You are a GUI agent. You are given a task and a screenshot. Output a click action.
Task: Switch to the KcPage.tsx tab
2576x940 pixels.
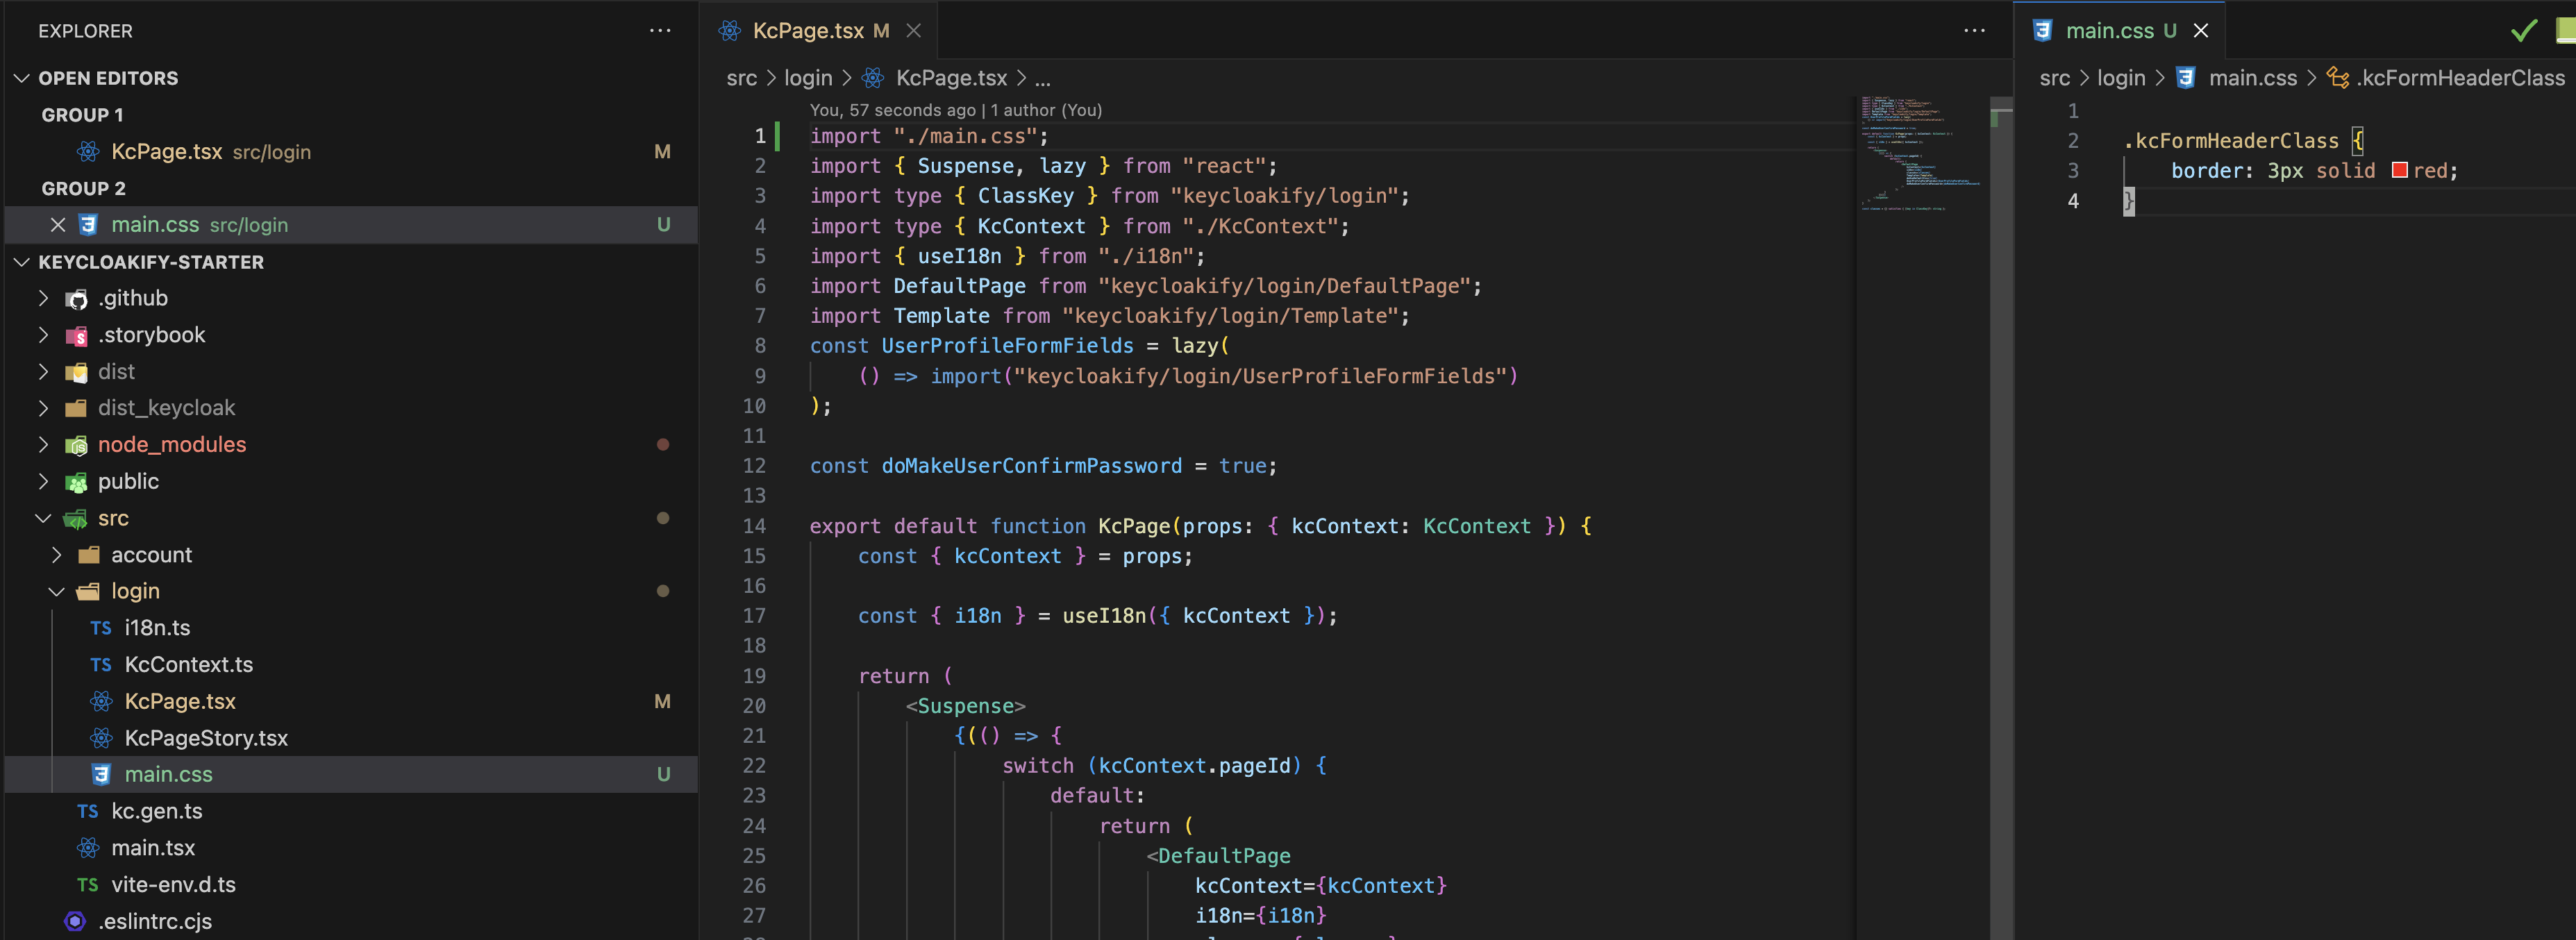pyautogui.click(x=807, y=31)
